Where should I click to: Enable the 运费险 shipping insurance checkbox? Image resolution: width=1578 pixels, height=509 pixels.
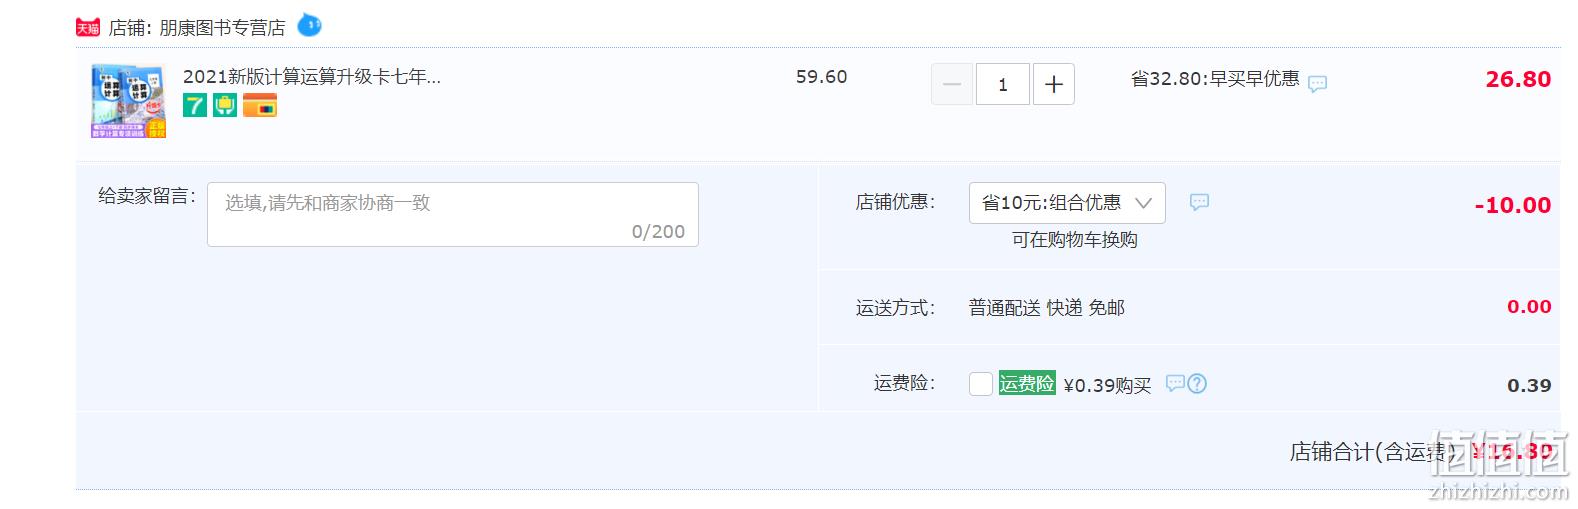point(981,384)
